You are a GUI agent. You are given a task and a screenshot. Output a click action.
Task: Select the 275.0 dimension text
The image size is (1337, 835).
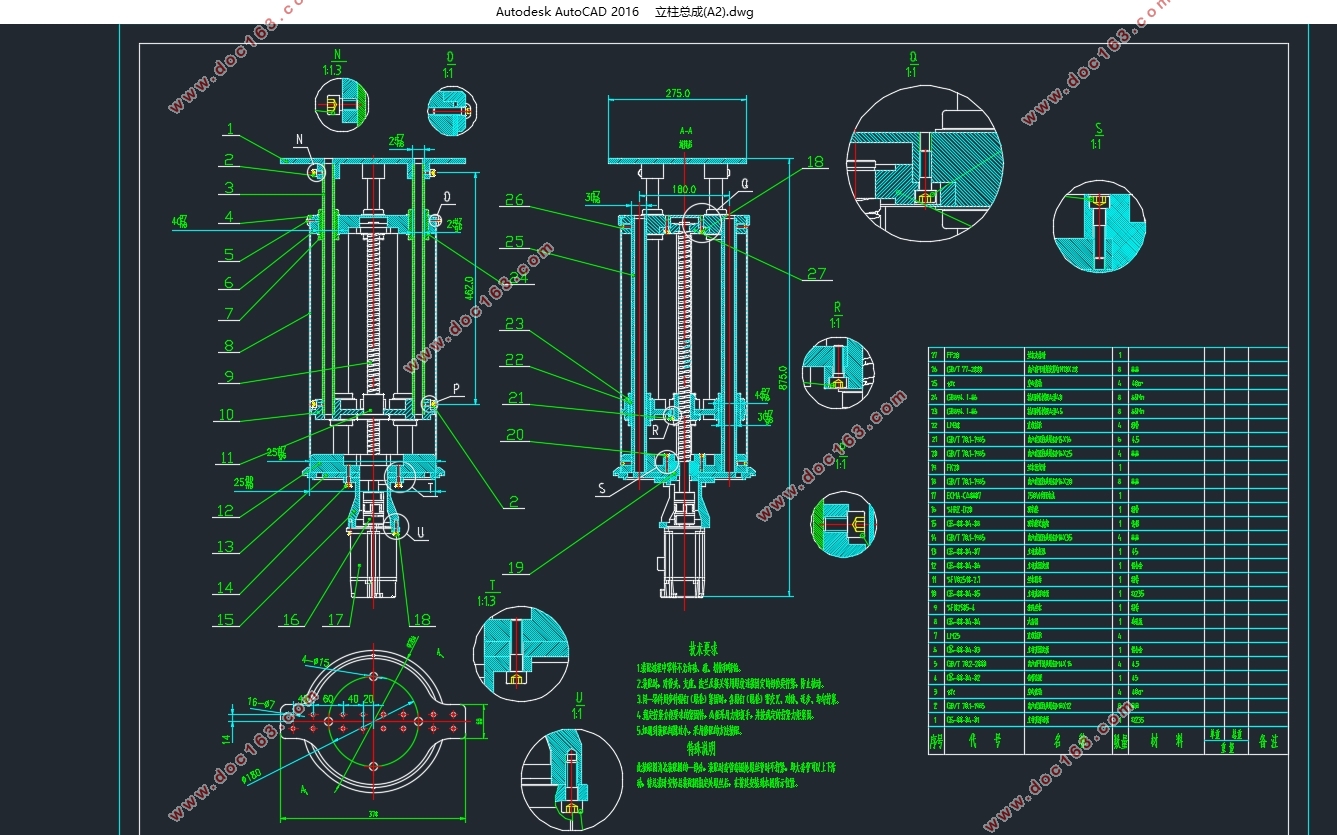[677, 93]
